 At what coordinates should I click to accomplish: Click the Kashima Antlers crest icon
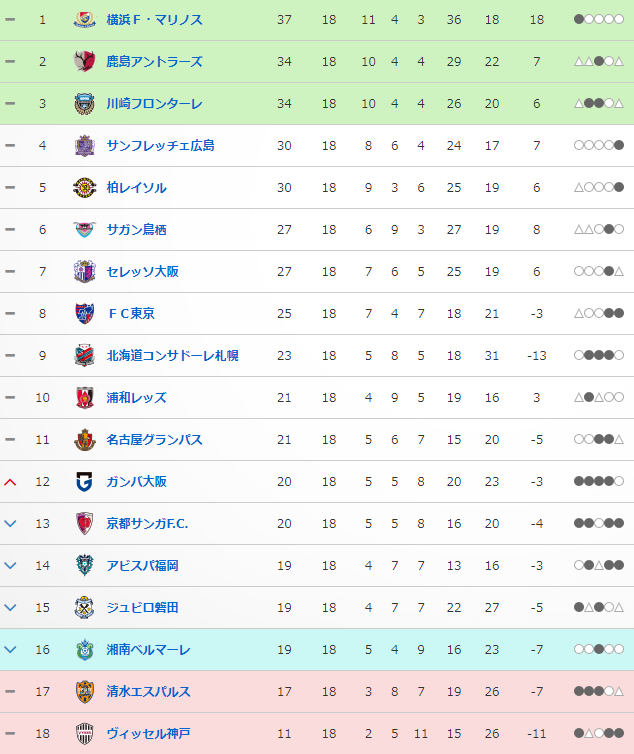[84, 62]
